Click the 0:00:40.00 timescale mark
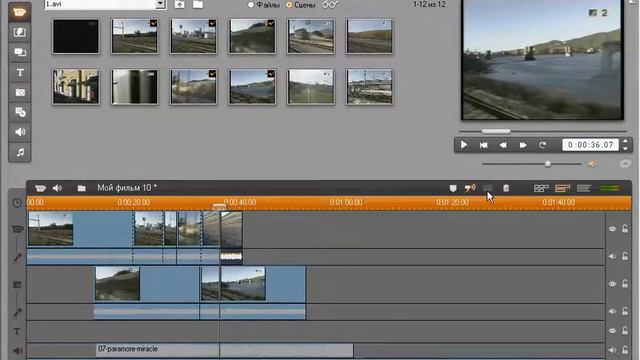 [x=240, y=202]
